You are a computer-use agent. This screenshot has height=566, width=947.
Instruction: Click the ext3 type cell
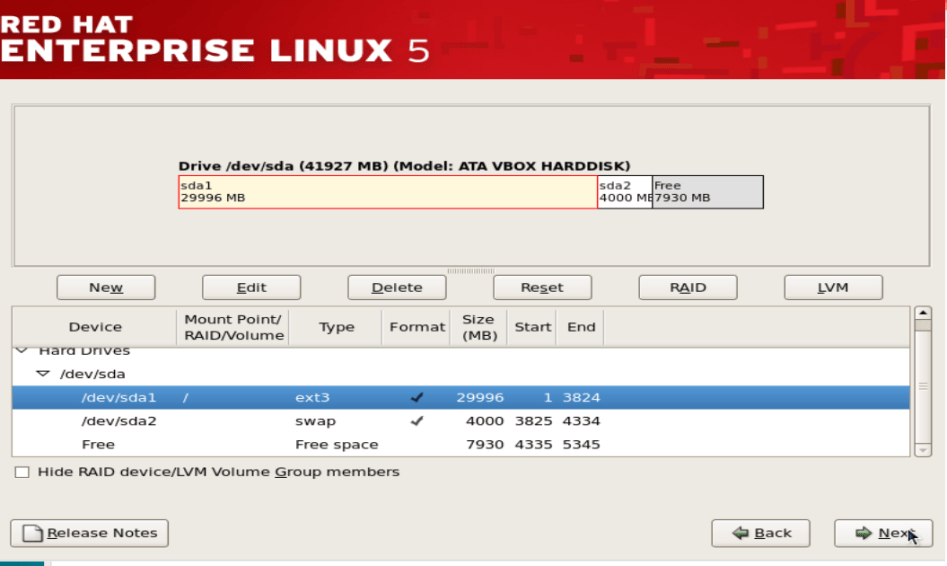(312, 397)
